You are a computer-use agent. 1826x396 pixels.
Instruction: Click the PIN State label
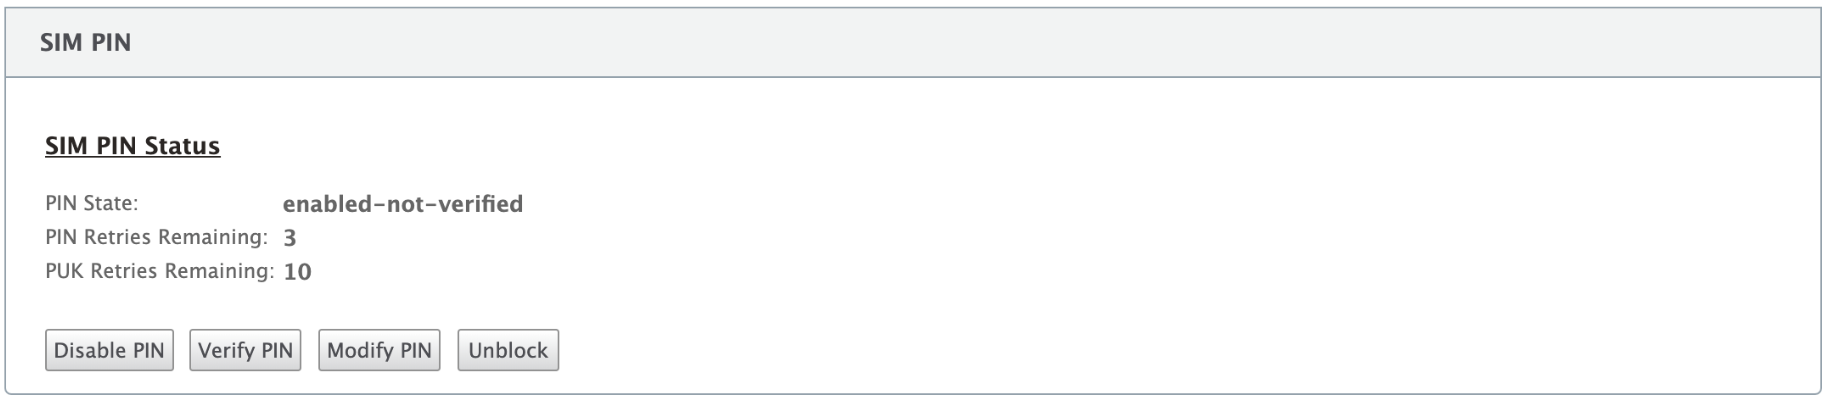[x=92, y=203]
